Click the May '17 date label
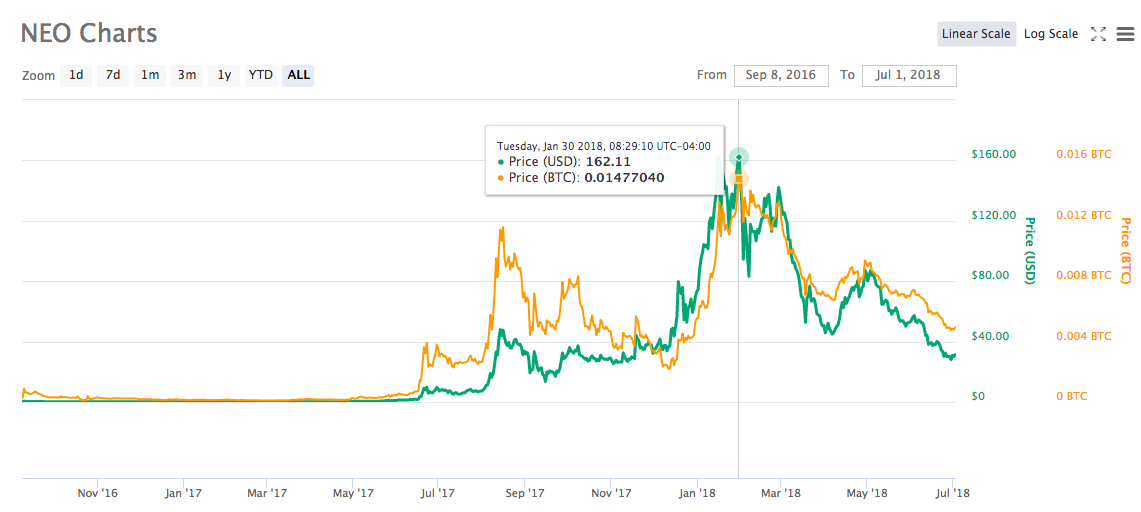The height and width of the screenshot is (512, 1141). pyautogui.click(x=352, y=493)
